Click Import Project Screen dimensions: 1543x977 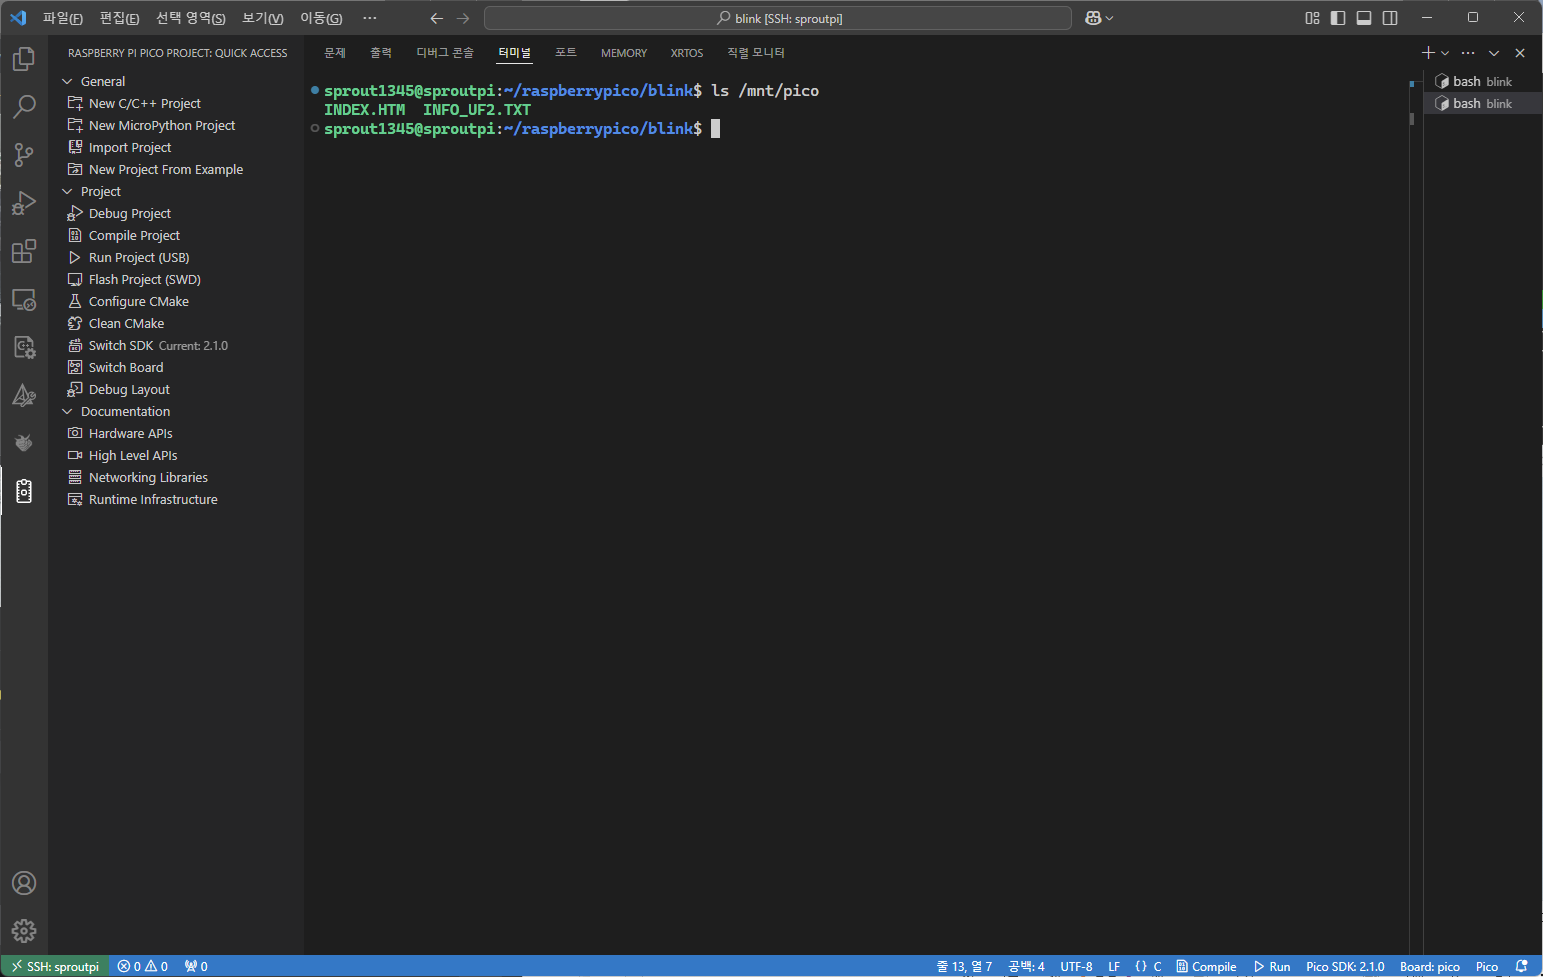130,147
